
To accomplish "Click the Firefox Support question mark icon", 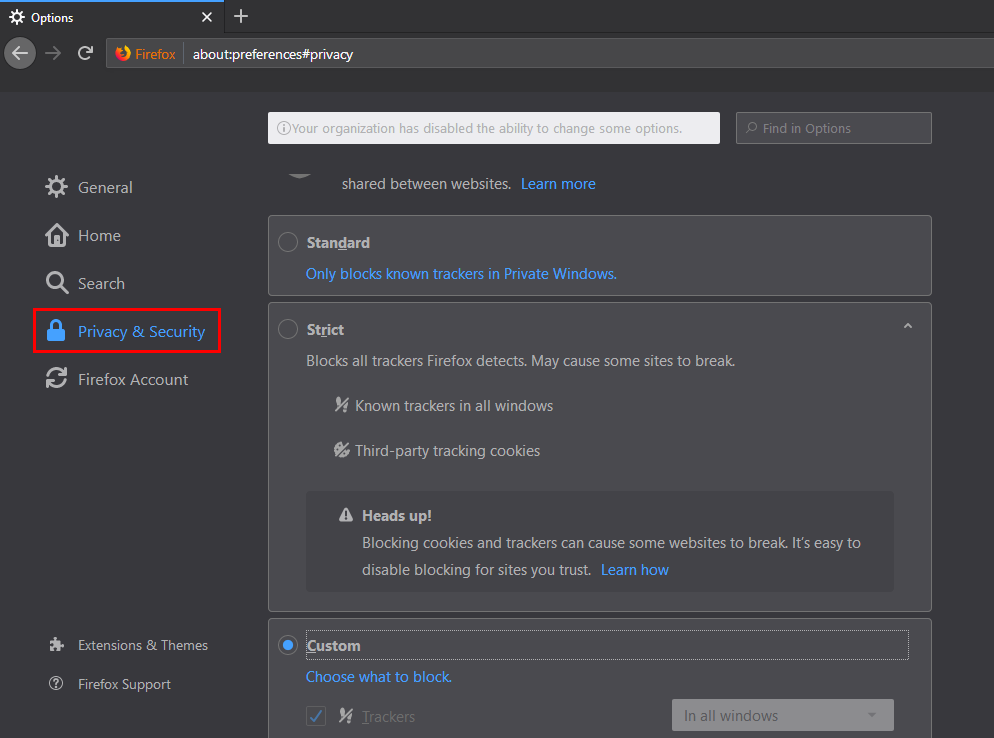I will point(56,683).
